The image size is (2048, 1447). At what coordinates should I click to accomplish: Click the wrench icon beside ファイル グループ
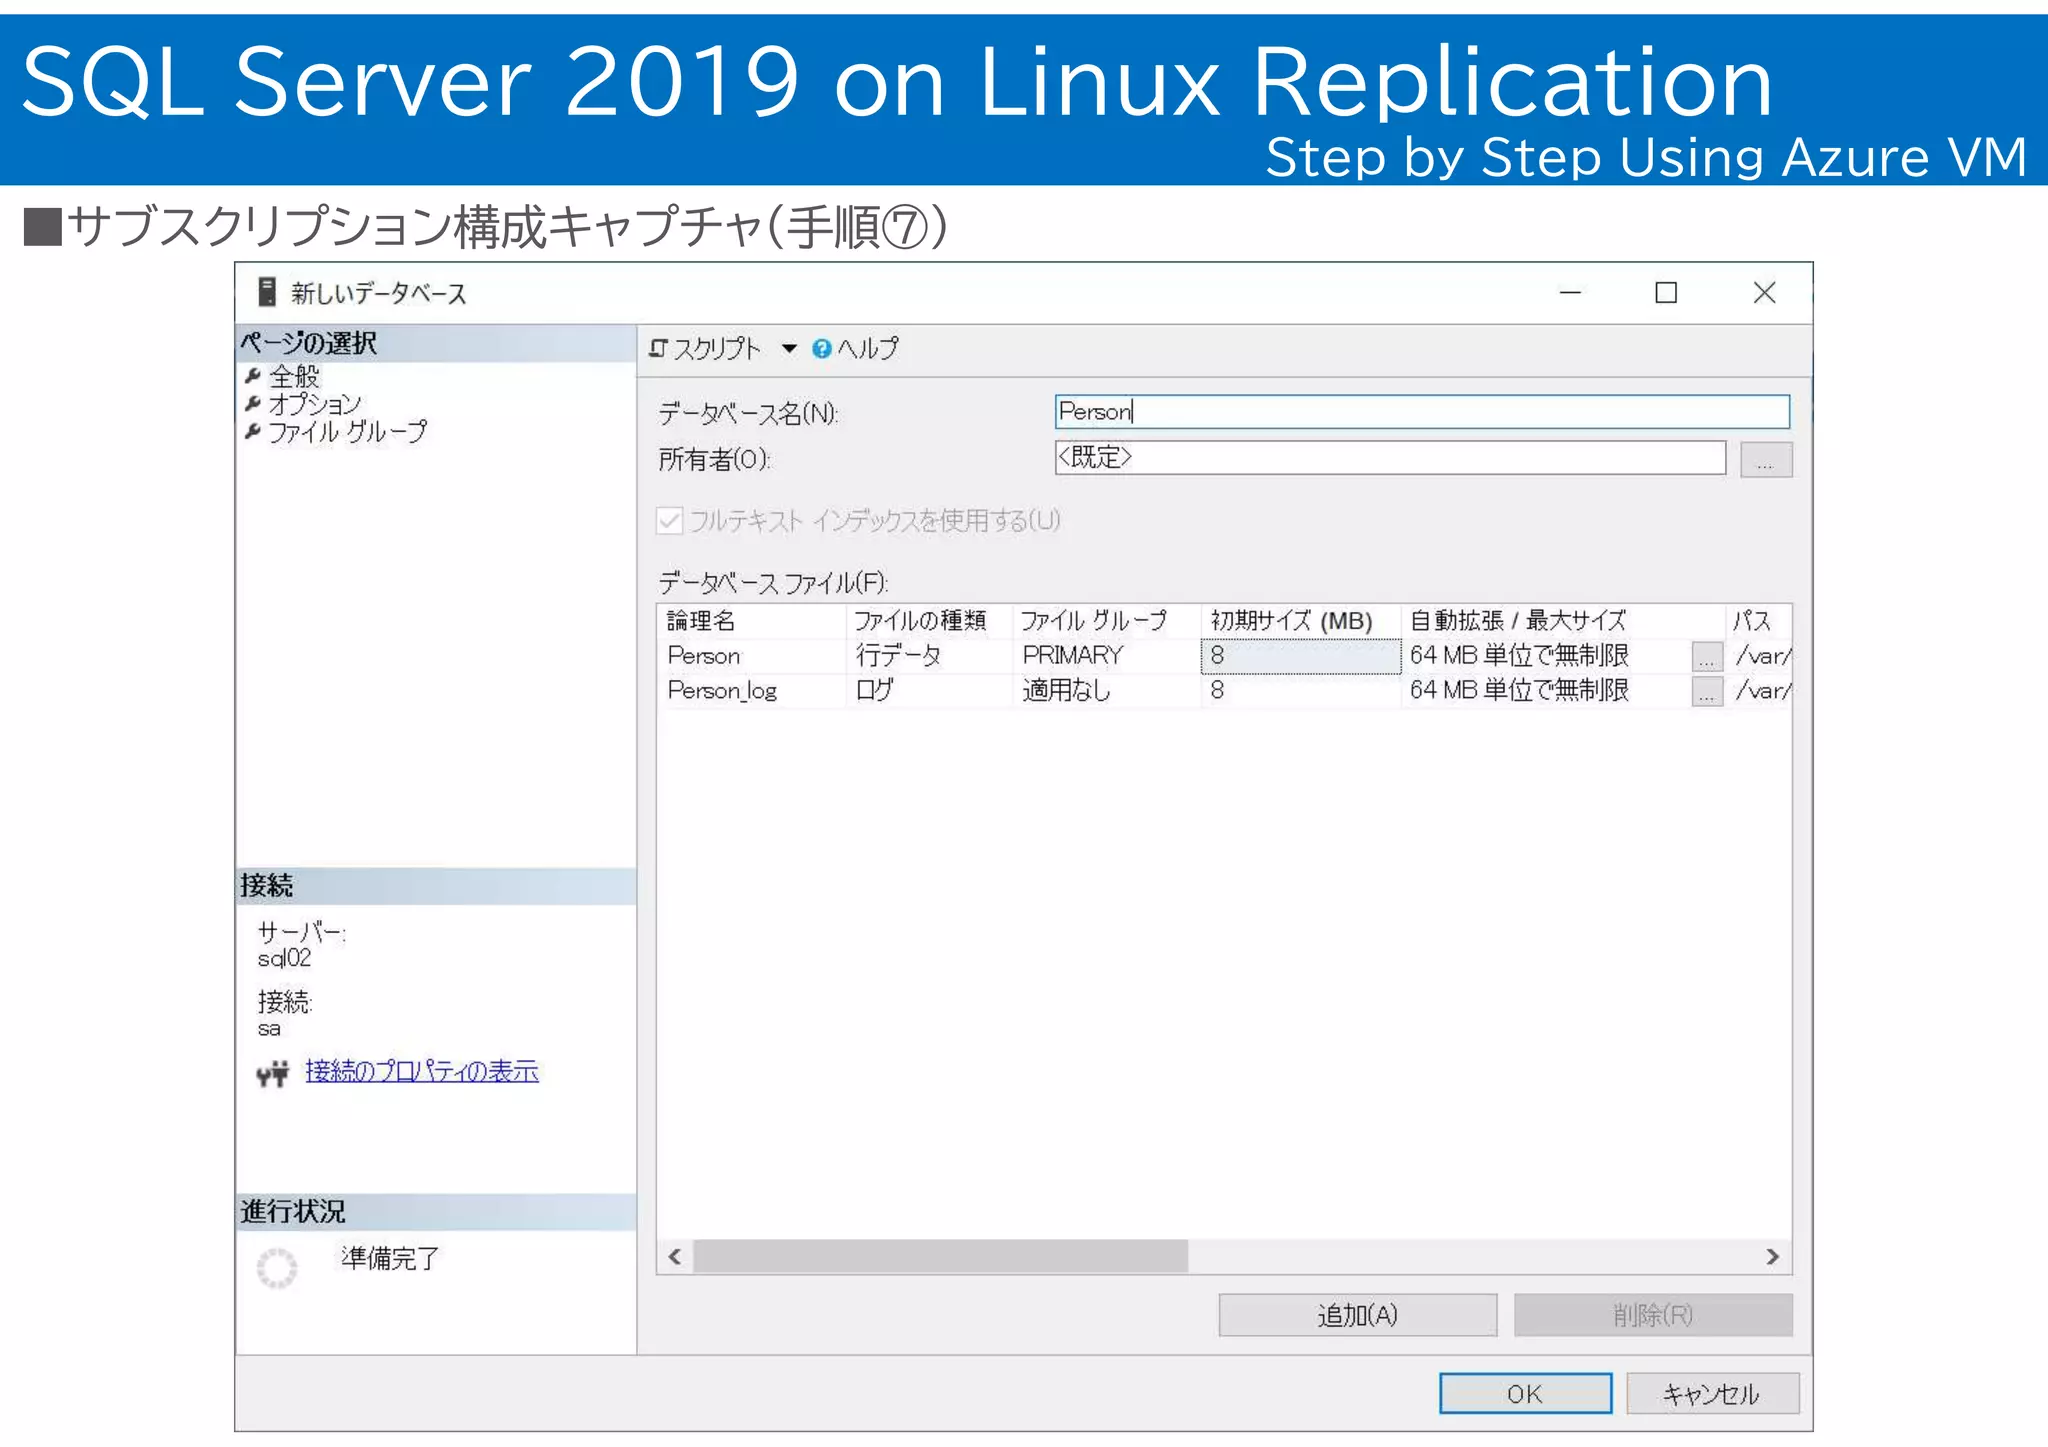click(x=253, y=432)
